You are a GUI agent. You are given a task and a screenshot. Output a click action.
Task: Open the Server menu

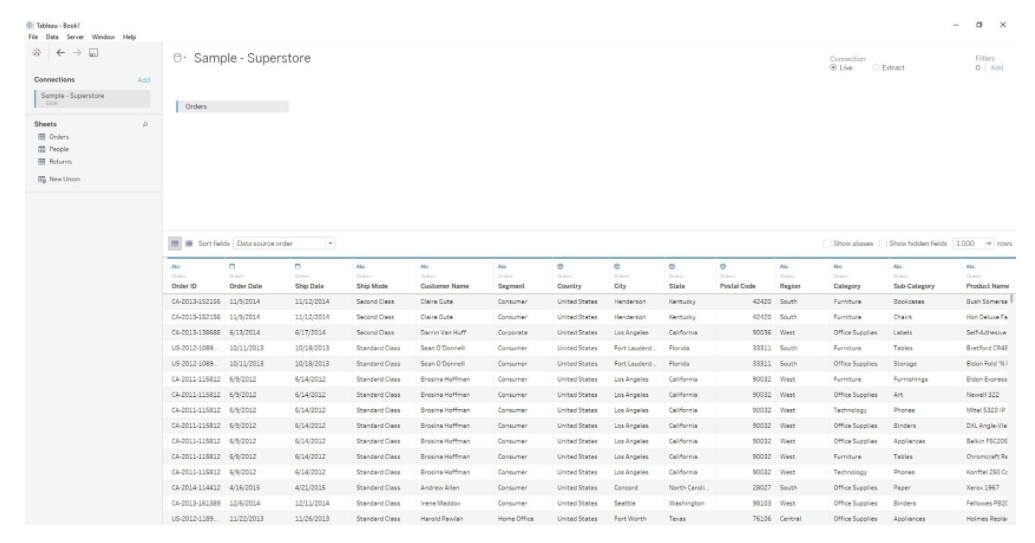[75, 37]
